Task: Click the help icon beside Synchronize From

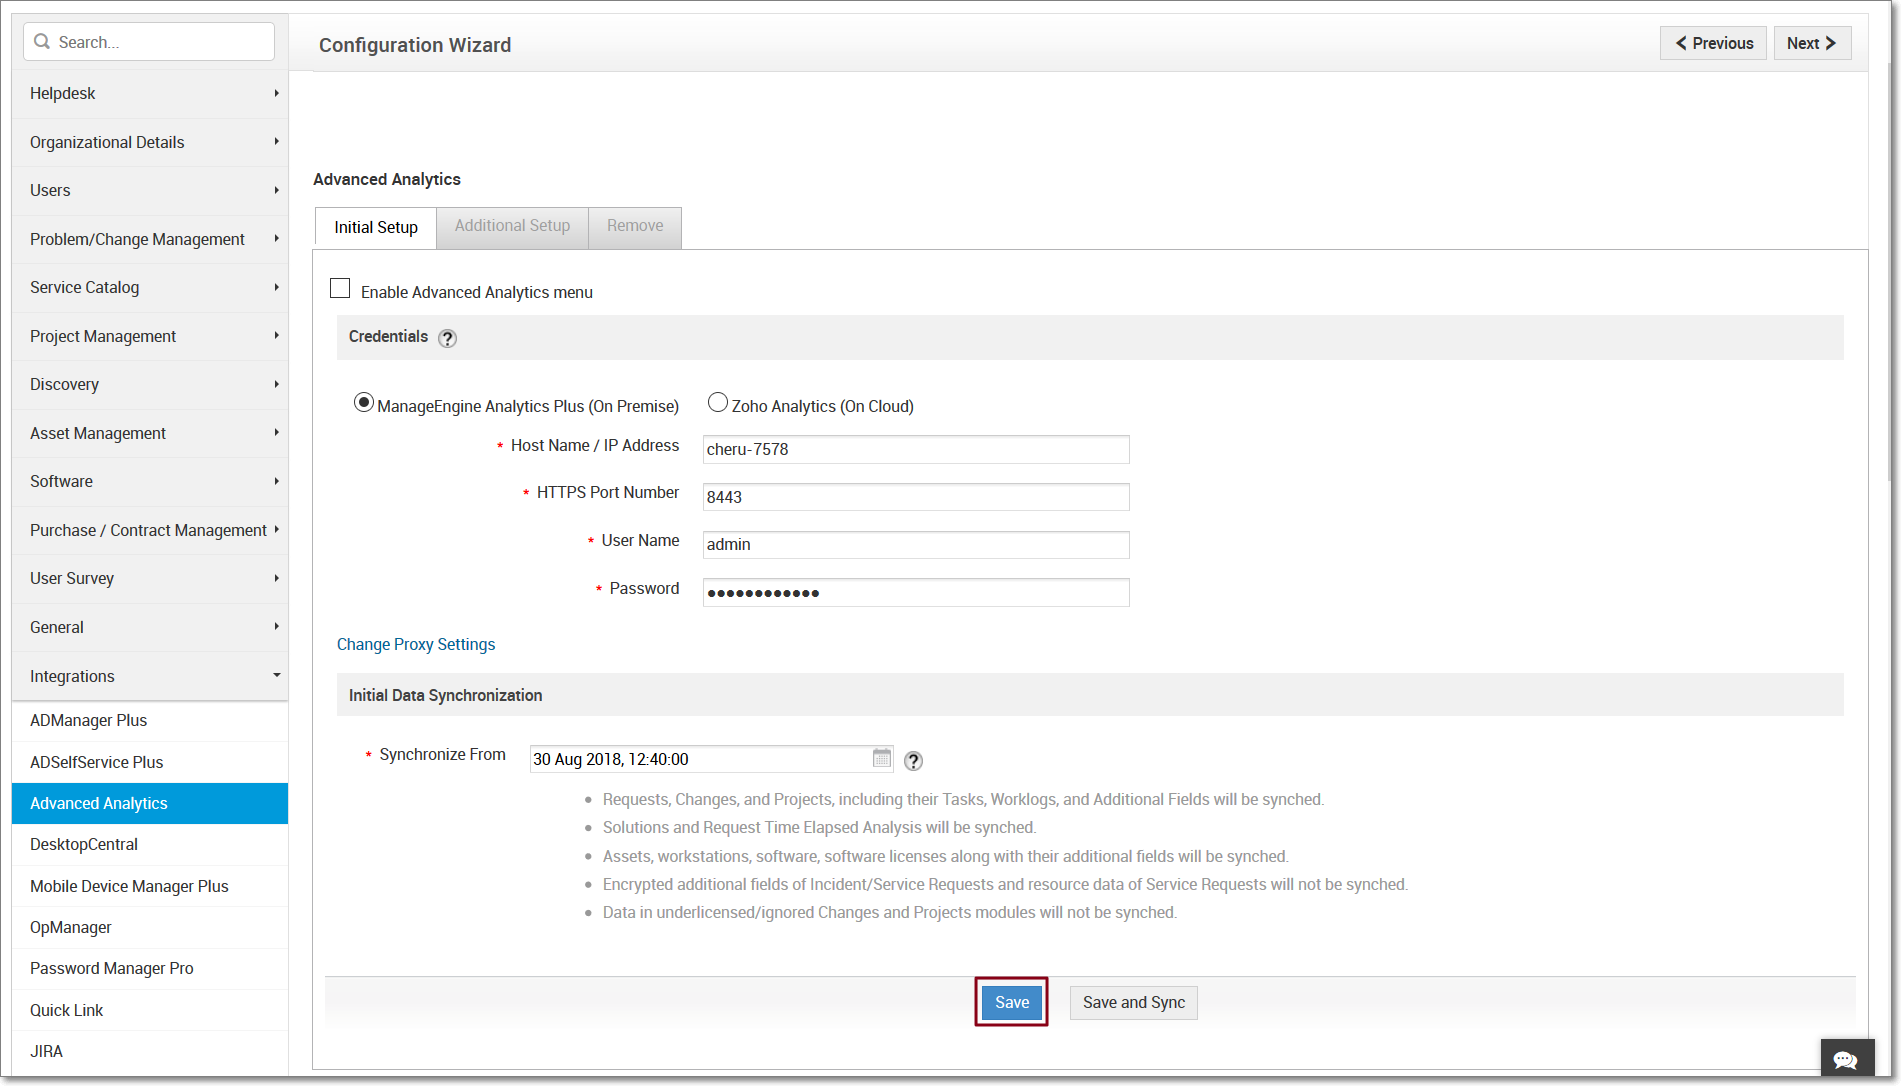Action: click(x=913, y=761)
